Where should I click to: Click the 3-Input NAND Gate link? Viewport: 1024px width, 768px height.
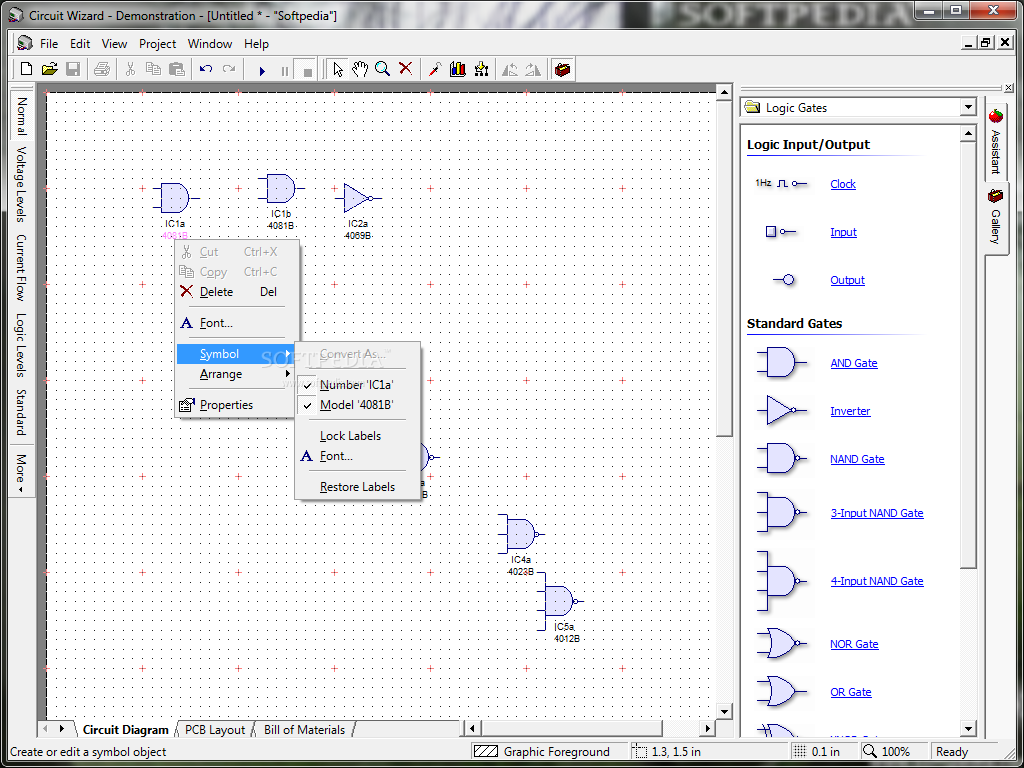[876, 513]
